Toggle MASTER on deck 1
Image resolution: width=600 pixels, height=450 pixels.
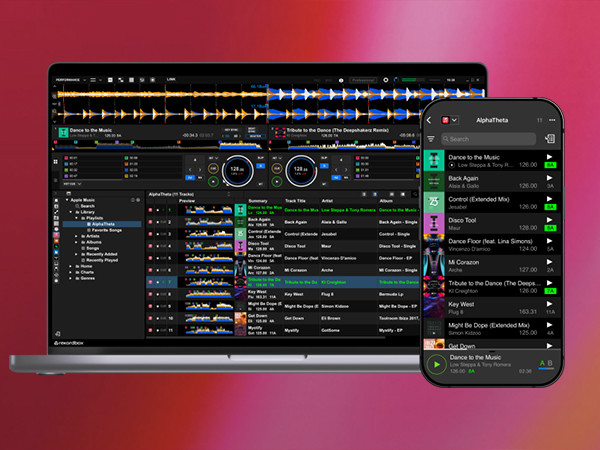pyautogui.click(x=255, y=136)
